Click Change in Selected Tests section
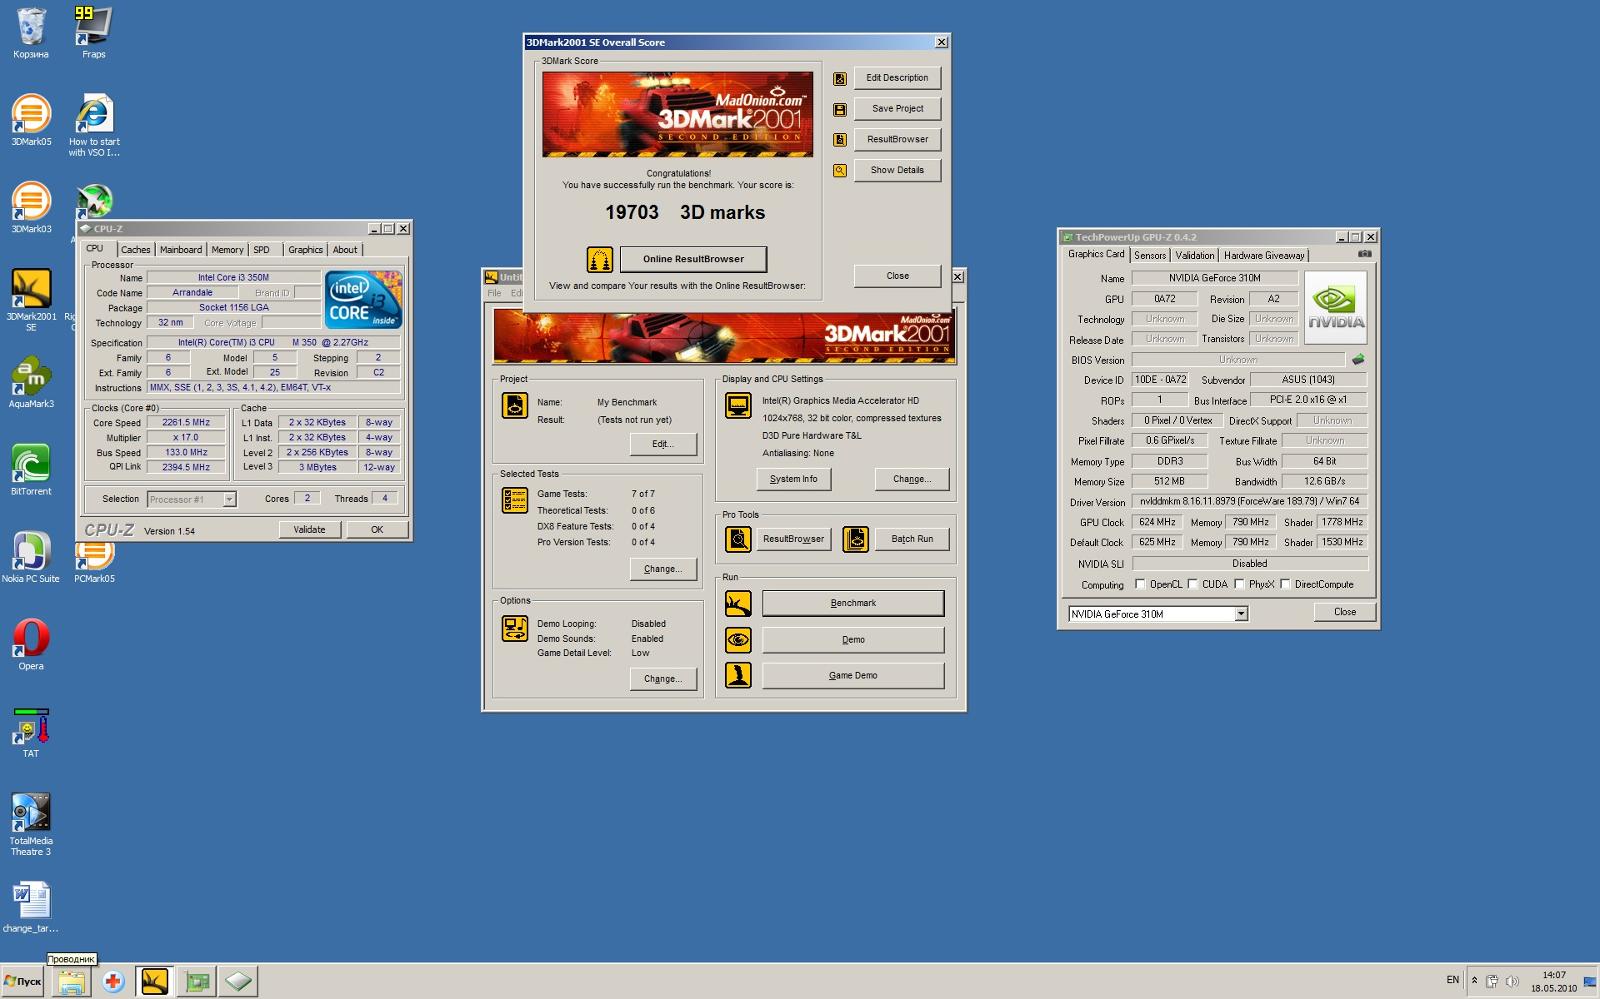 (663, 569)
